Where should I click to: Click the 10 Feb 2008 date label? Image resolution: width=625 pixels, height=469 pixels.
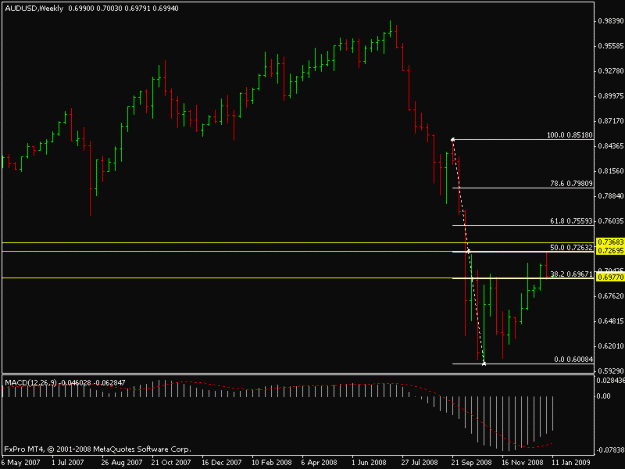pyautogui.click(x=271, y=462)
